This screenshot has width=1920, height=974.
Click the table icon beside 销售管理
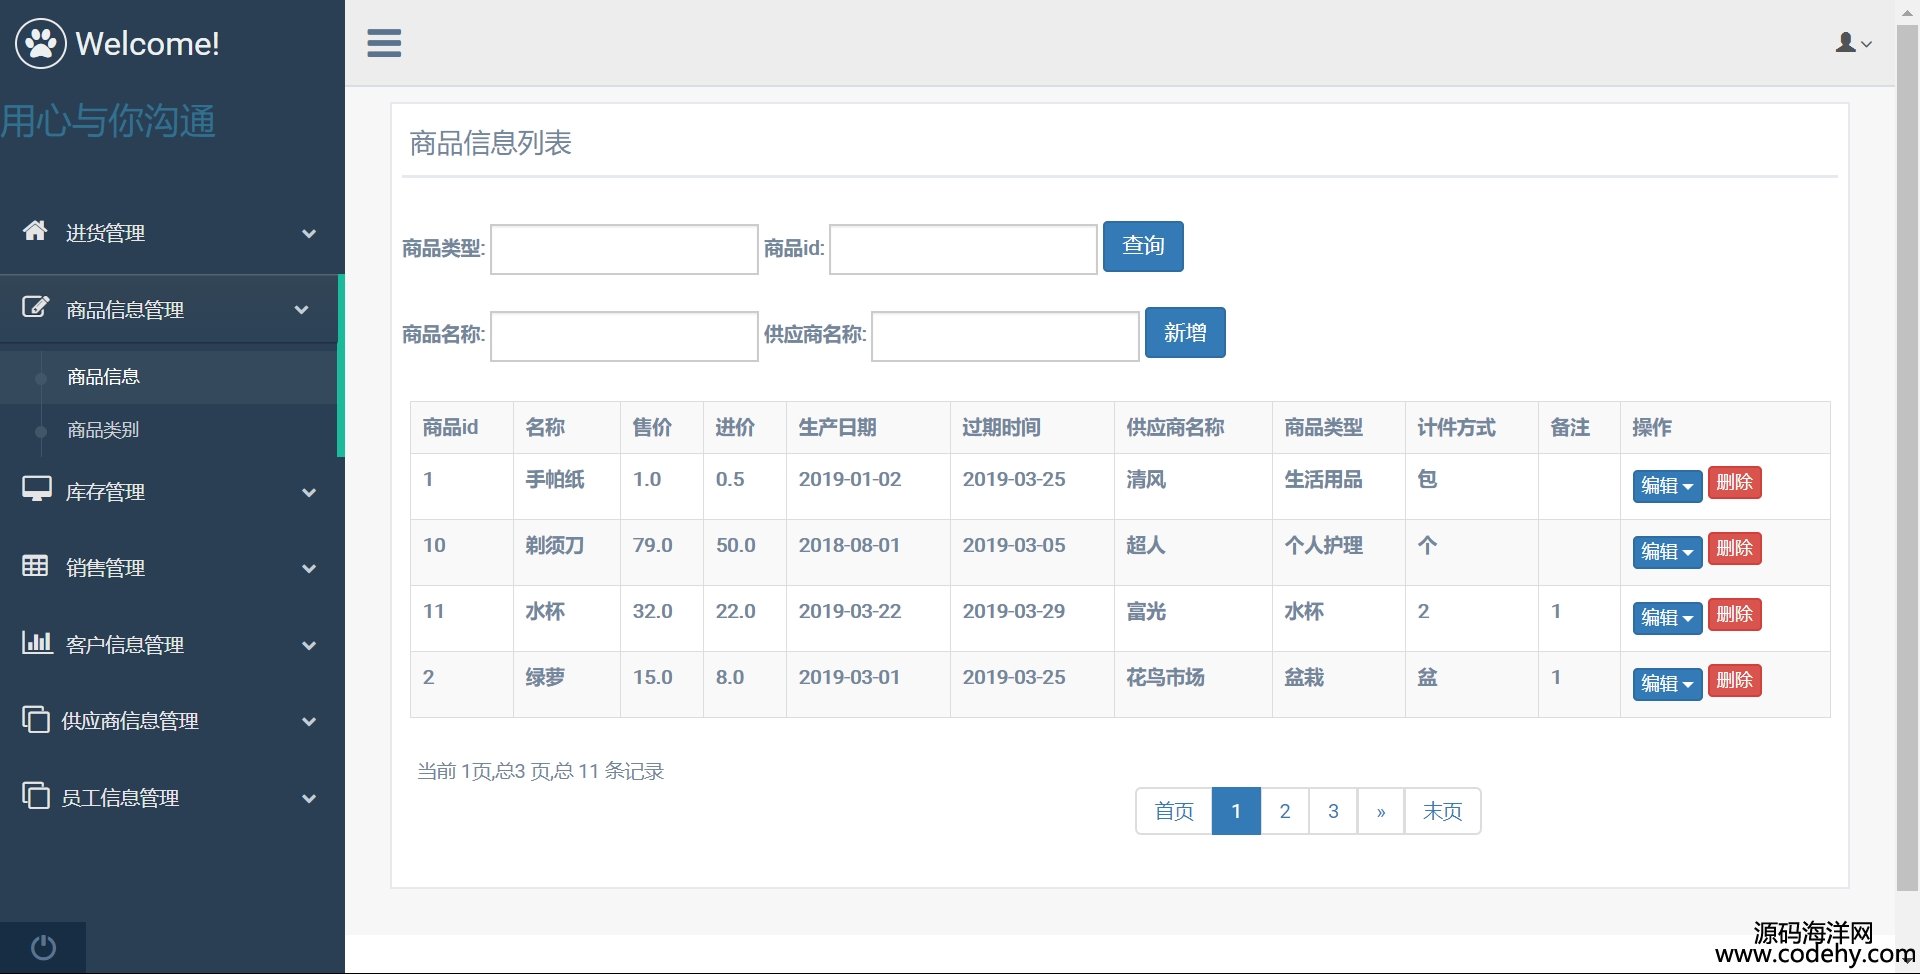point(35,566)
